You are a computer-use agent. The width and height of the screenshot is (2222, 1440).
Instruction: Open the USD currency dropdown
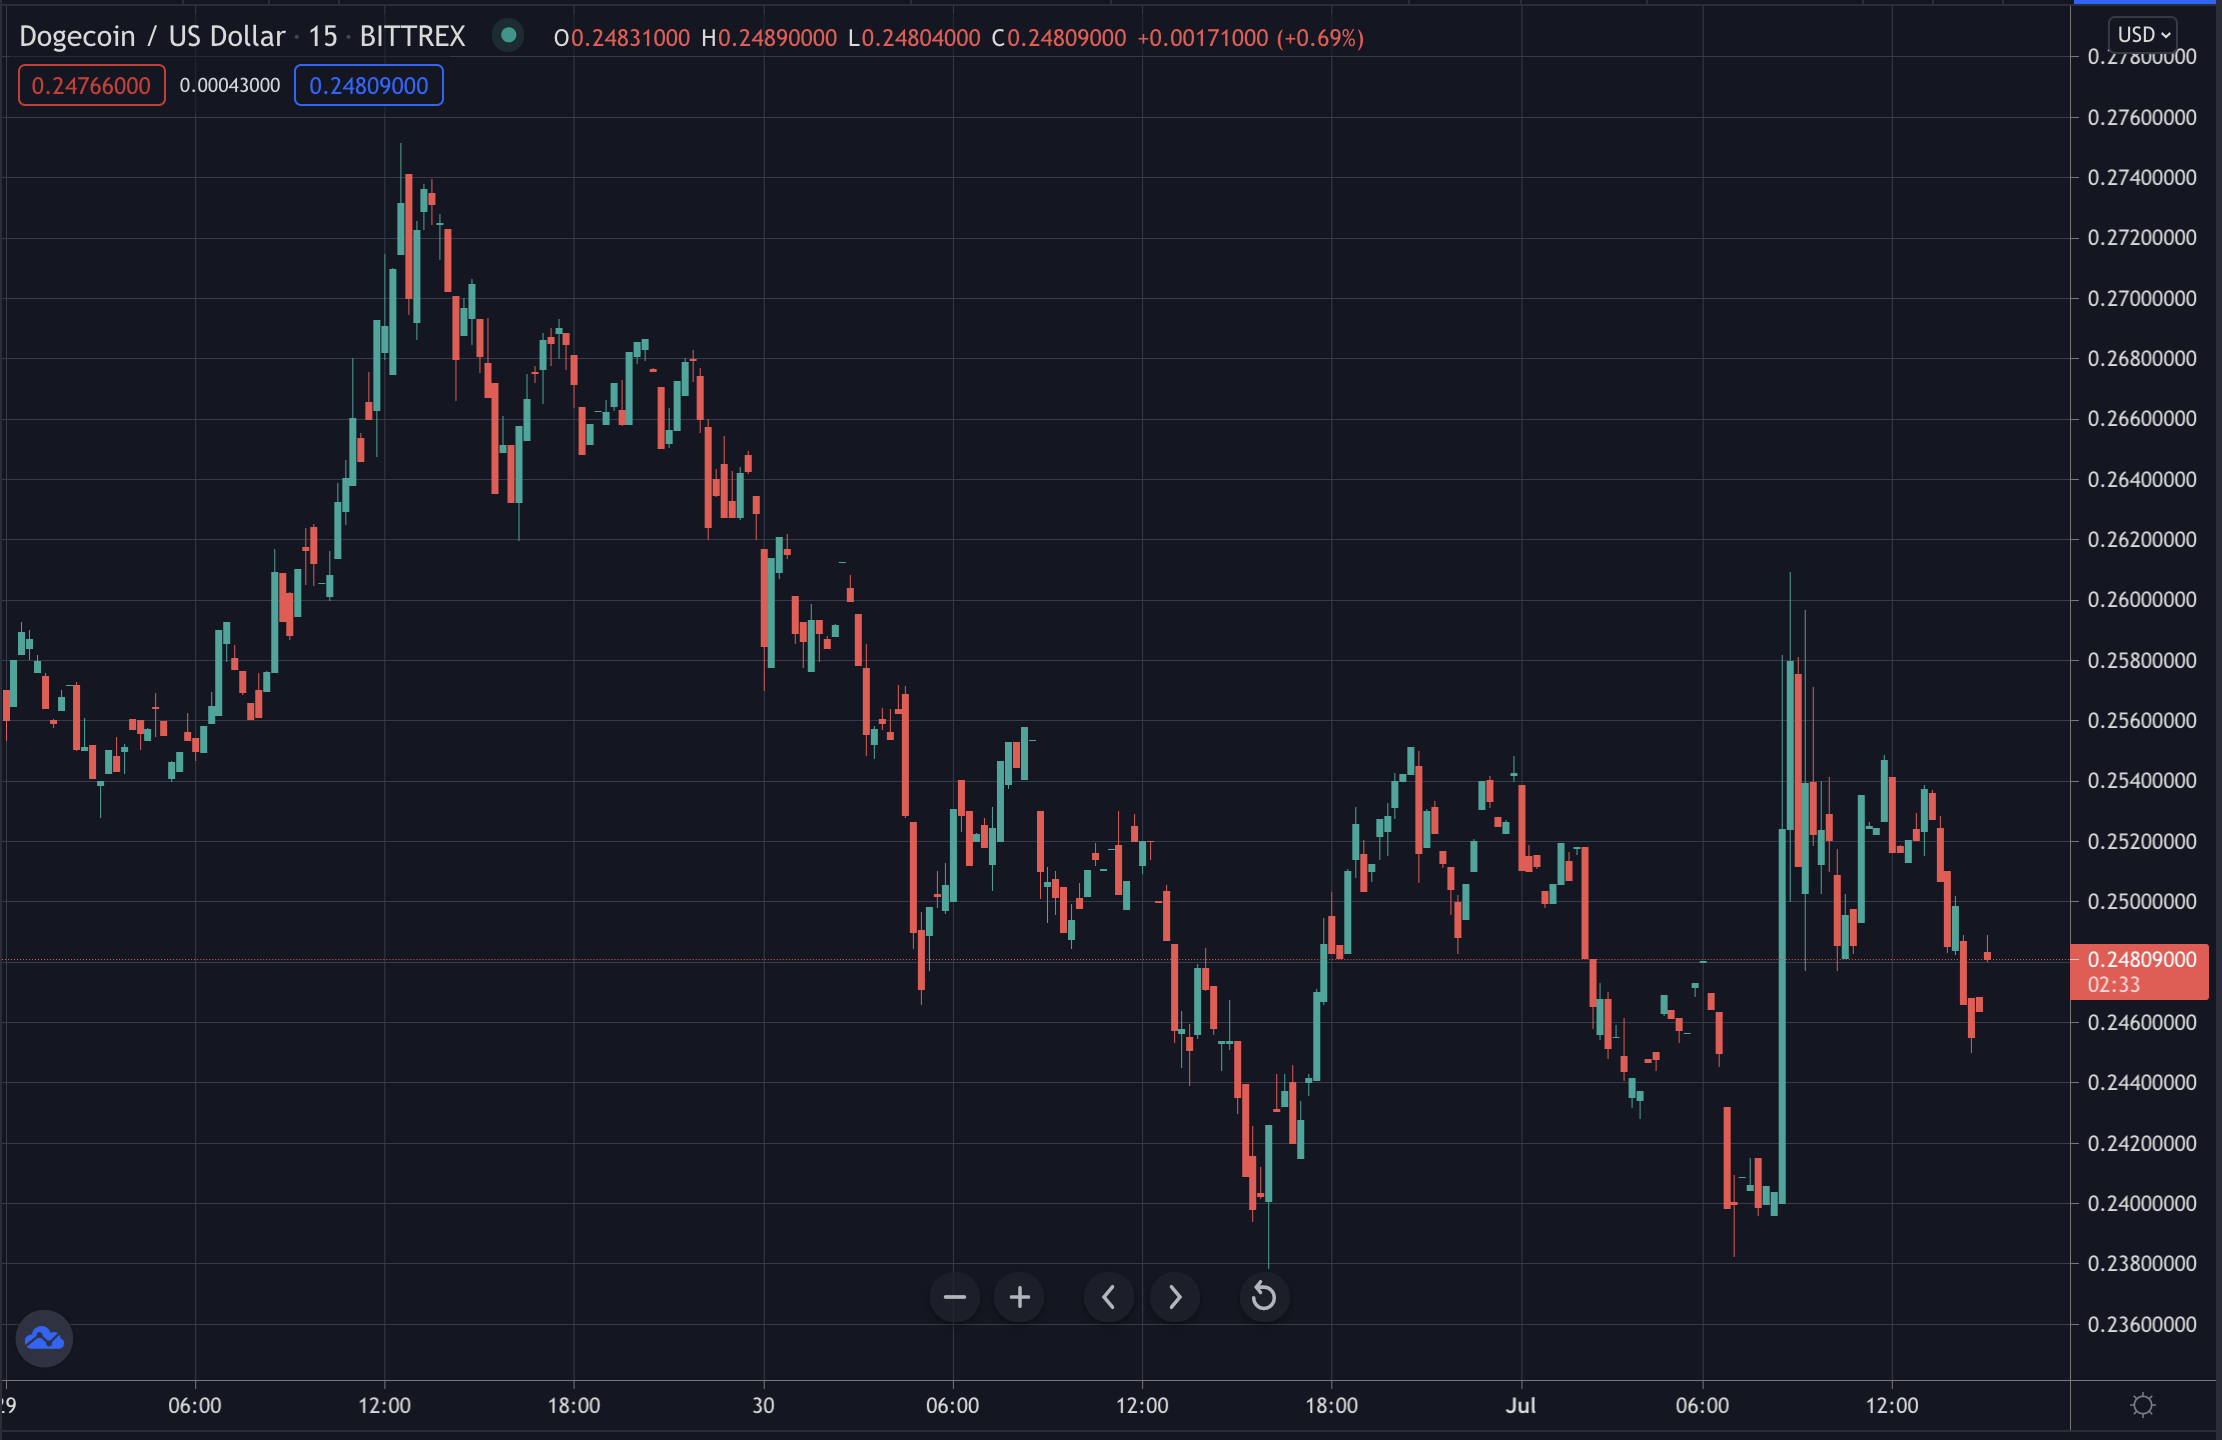[x=2143, y=35]
